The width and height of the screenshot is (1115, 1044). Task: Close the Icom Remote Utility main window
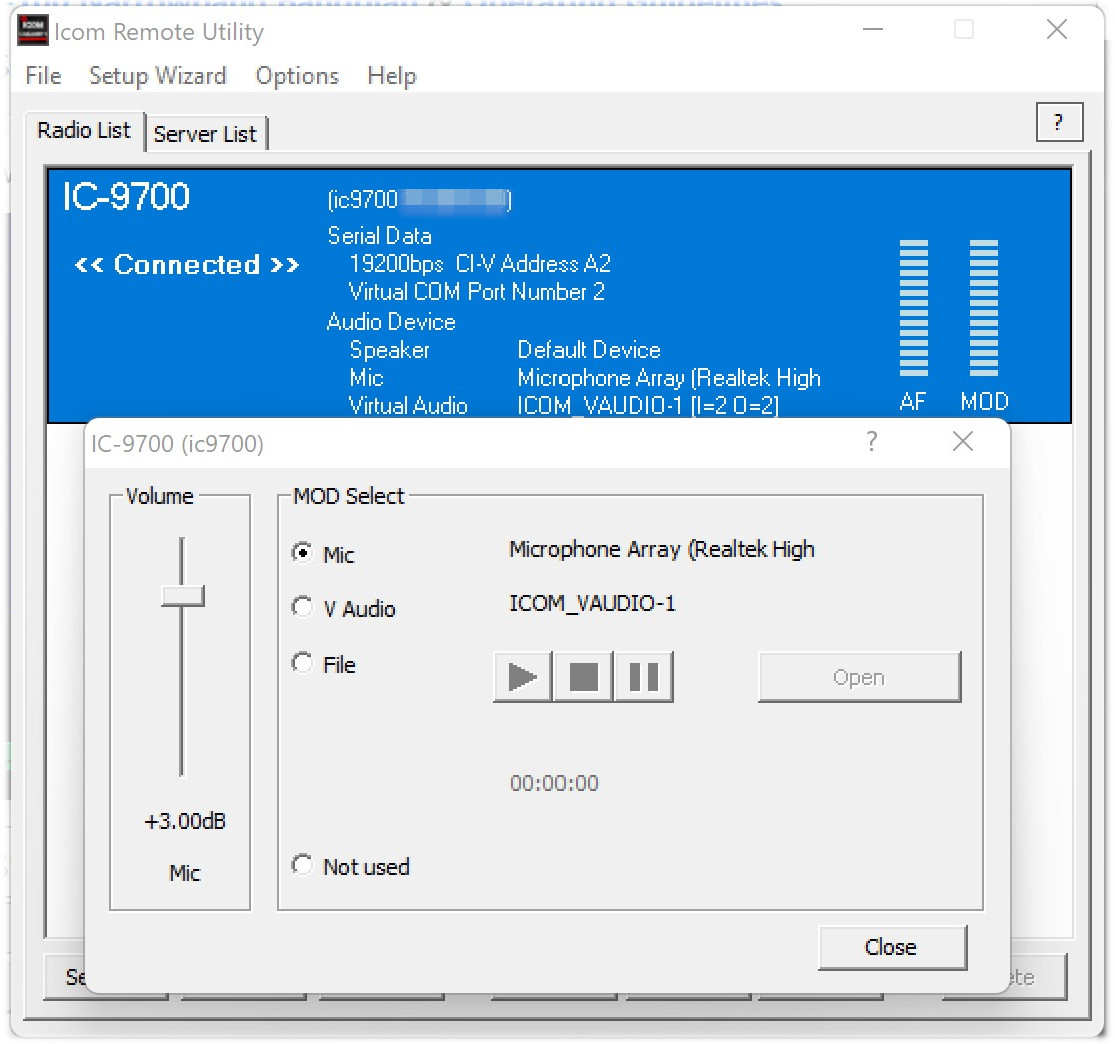click(1057, 30)
